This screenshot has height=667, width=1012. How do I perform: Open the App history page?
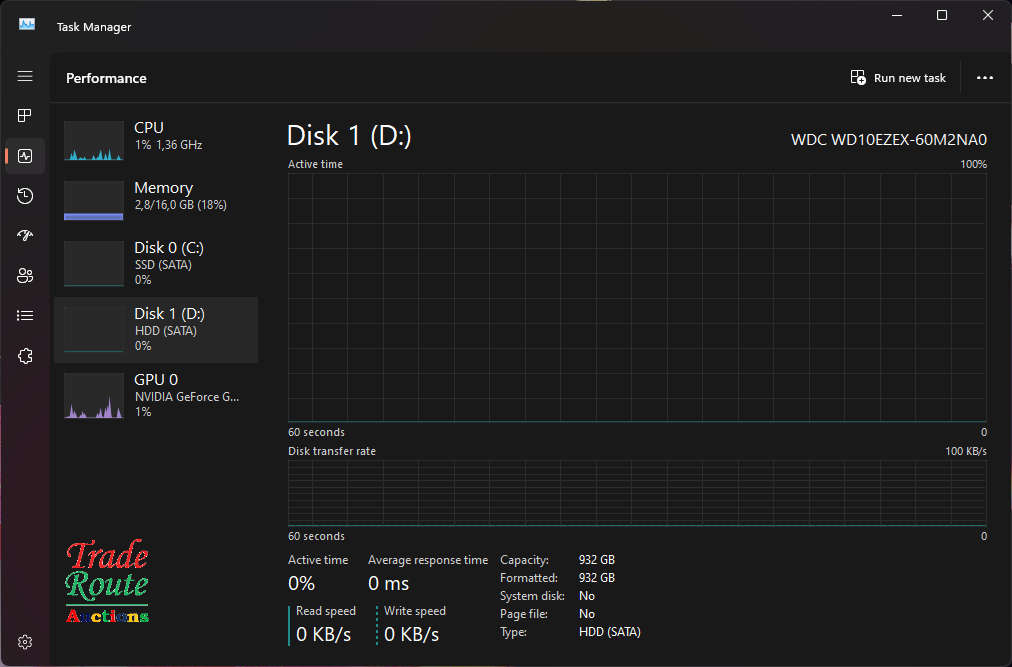point(25,196)
